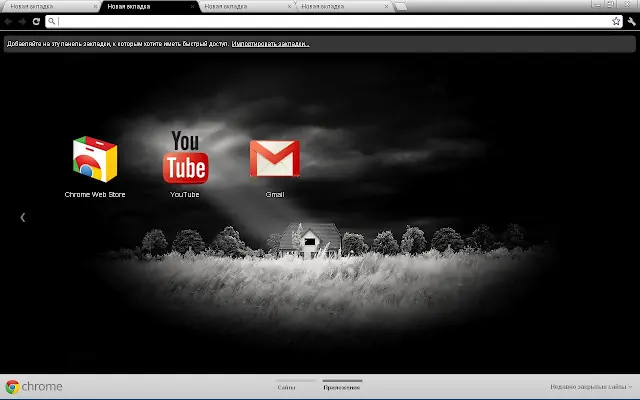The width and height of the screenshot is (640, 400).
Task: Open a new tab with the new-tab button
Action: pos(400,7)
